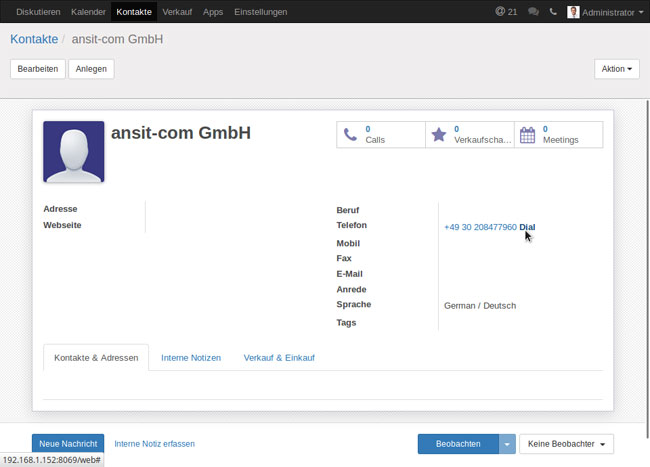Click the Dial link next to phone number
This screenshot has height=467, width=650.
pos(527,227)
